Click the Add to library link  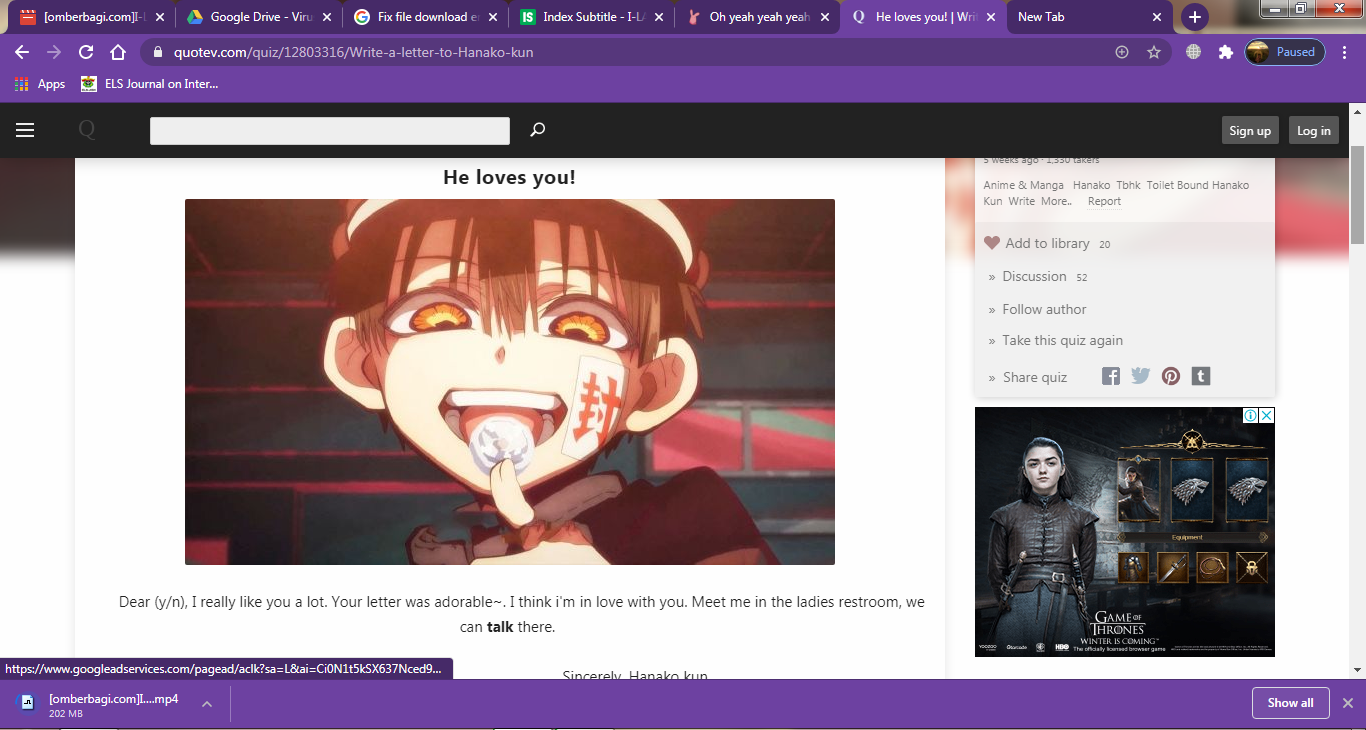(1047, 243)
